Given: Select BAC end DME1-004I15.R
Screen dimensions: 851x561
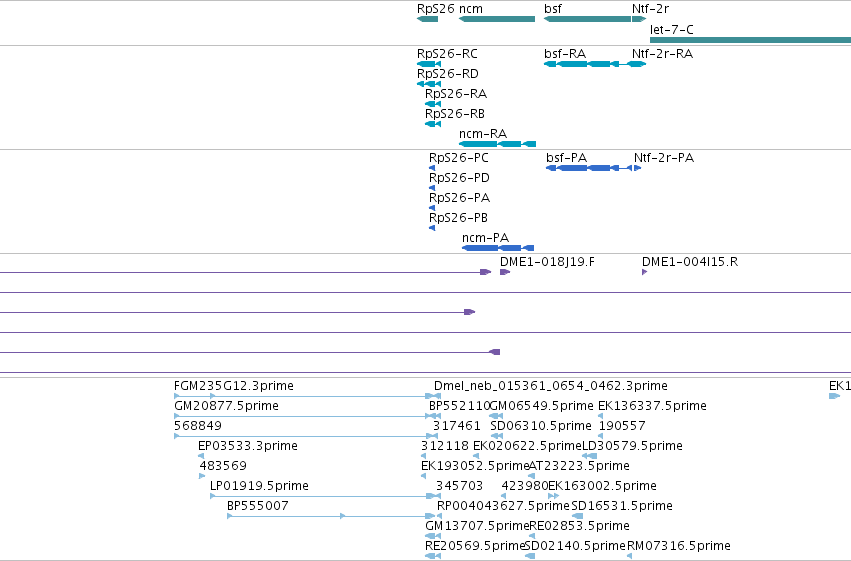Looking at the screenshot, I should [690, 262].
